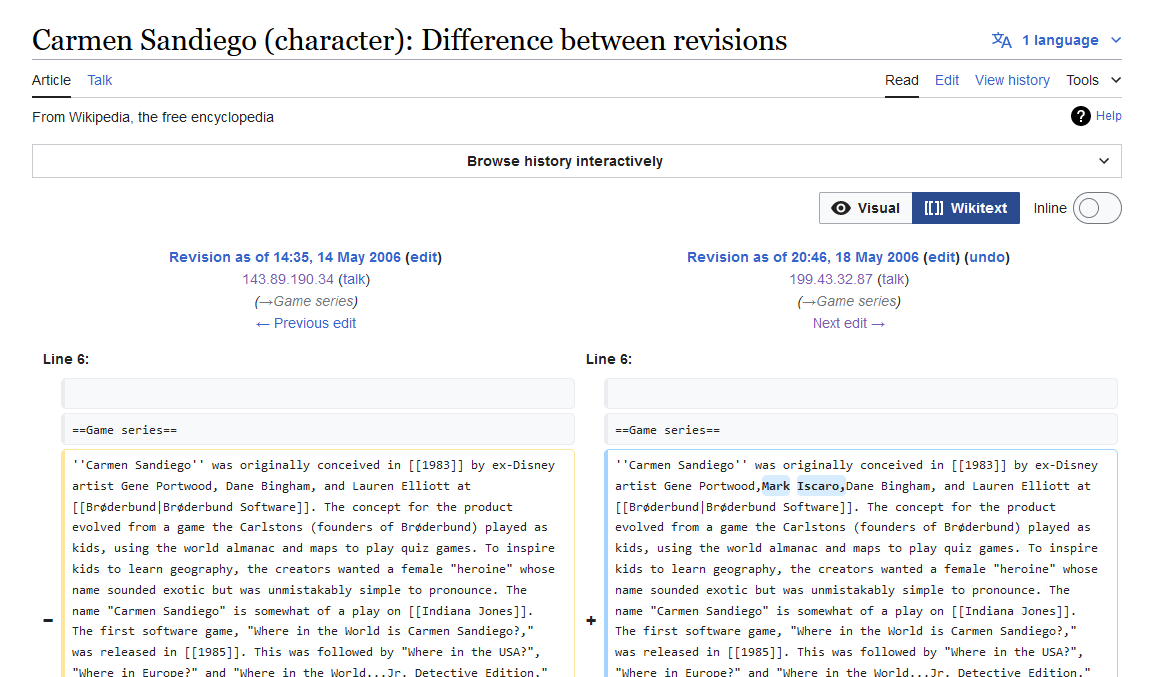Click the undo link
1153x677 pixels.
tap(987, 257)
